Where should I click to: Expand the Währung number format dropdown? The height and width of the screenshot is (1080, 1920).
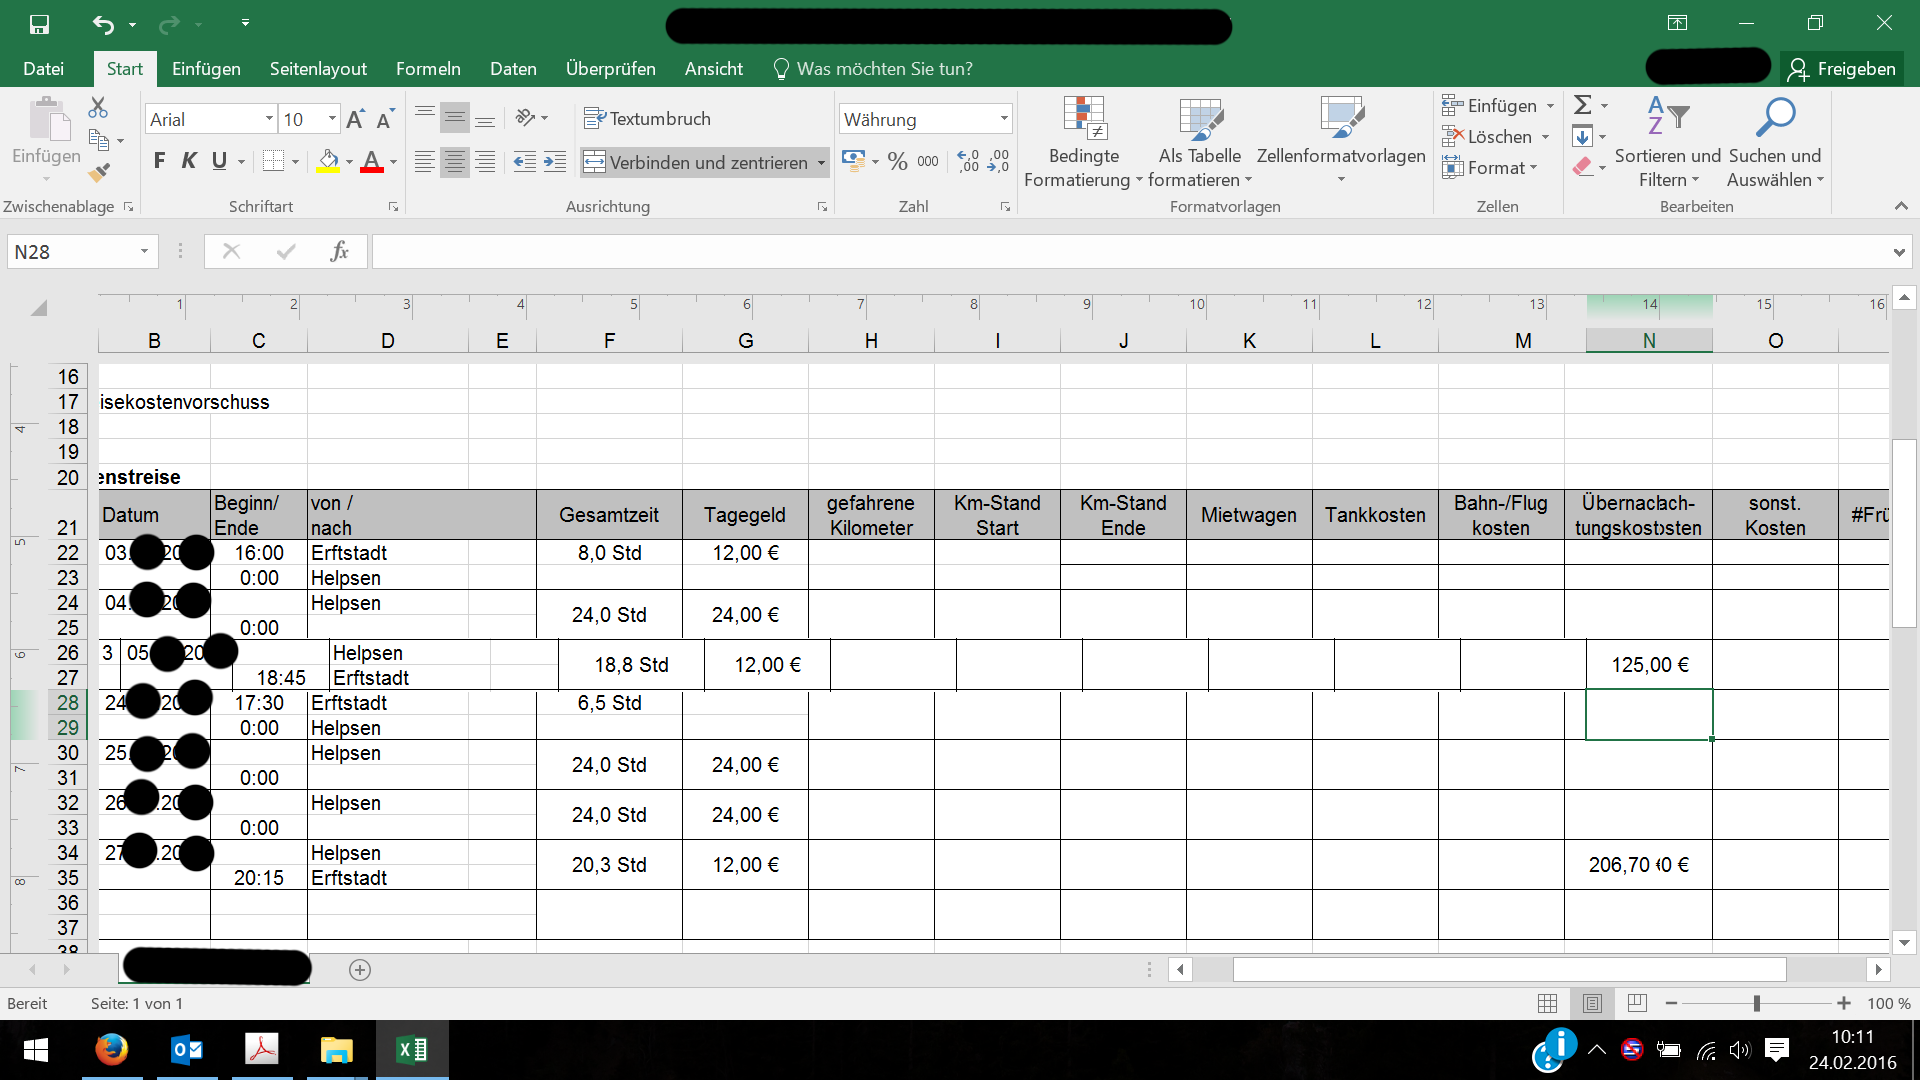pyautogui.click(x=1004, y=119)
